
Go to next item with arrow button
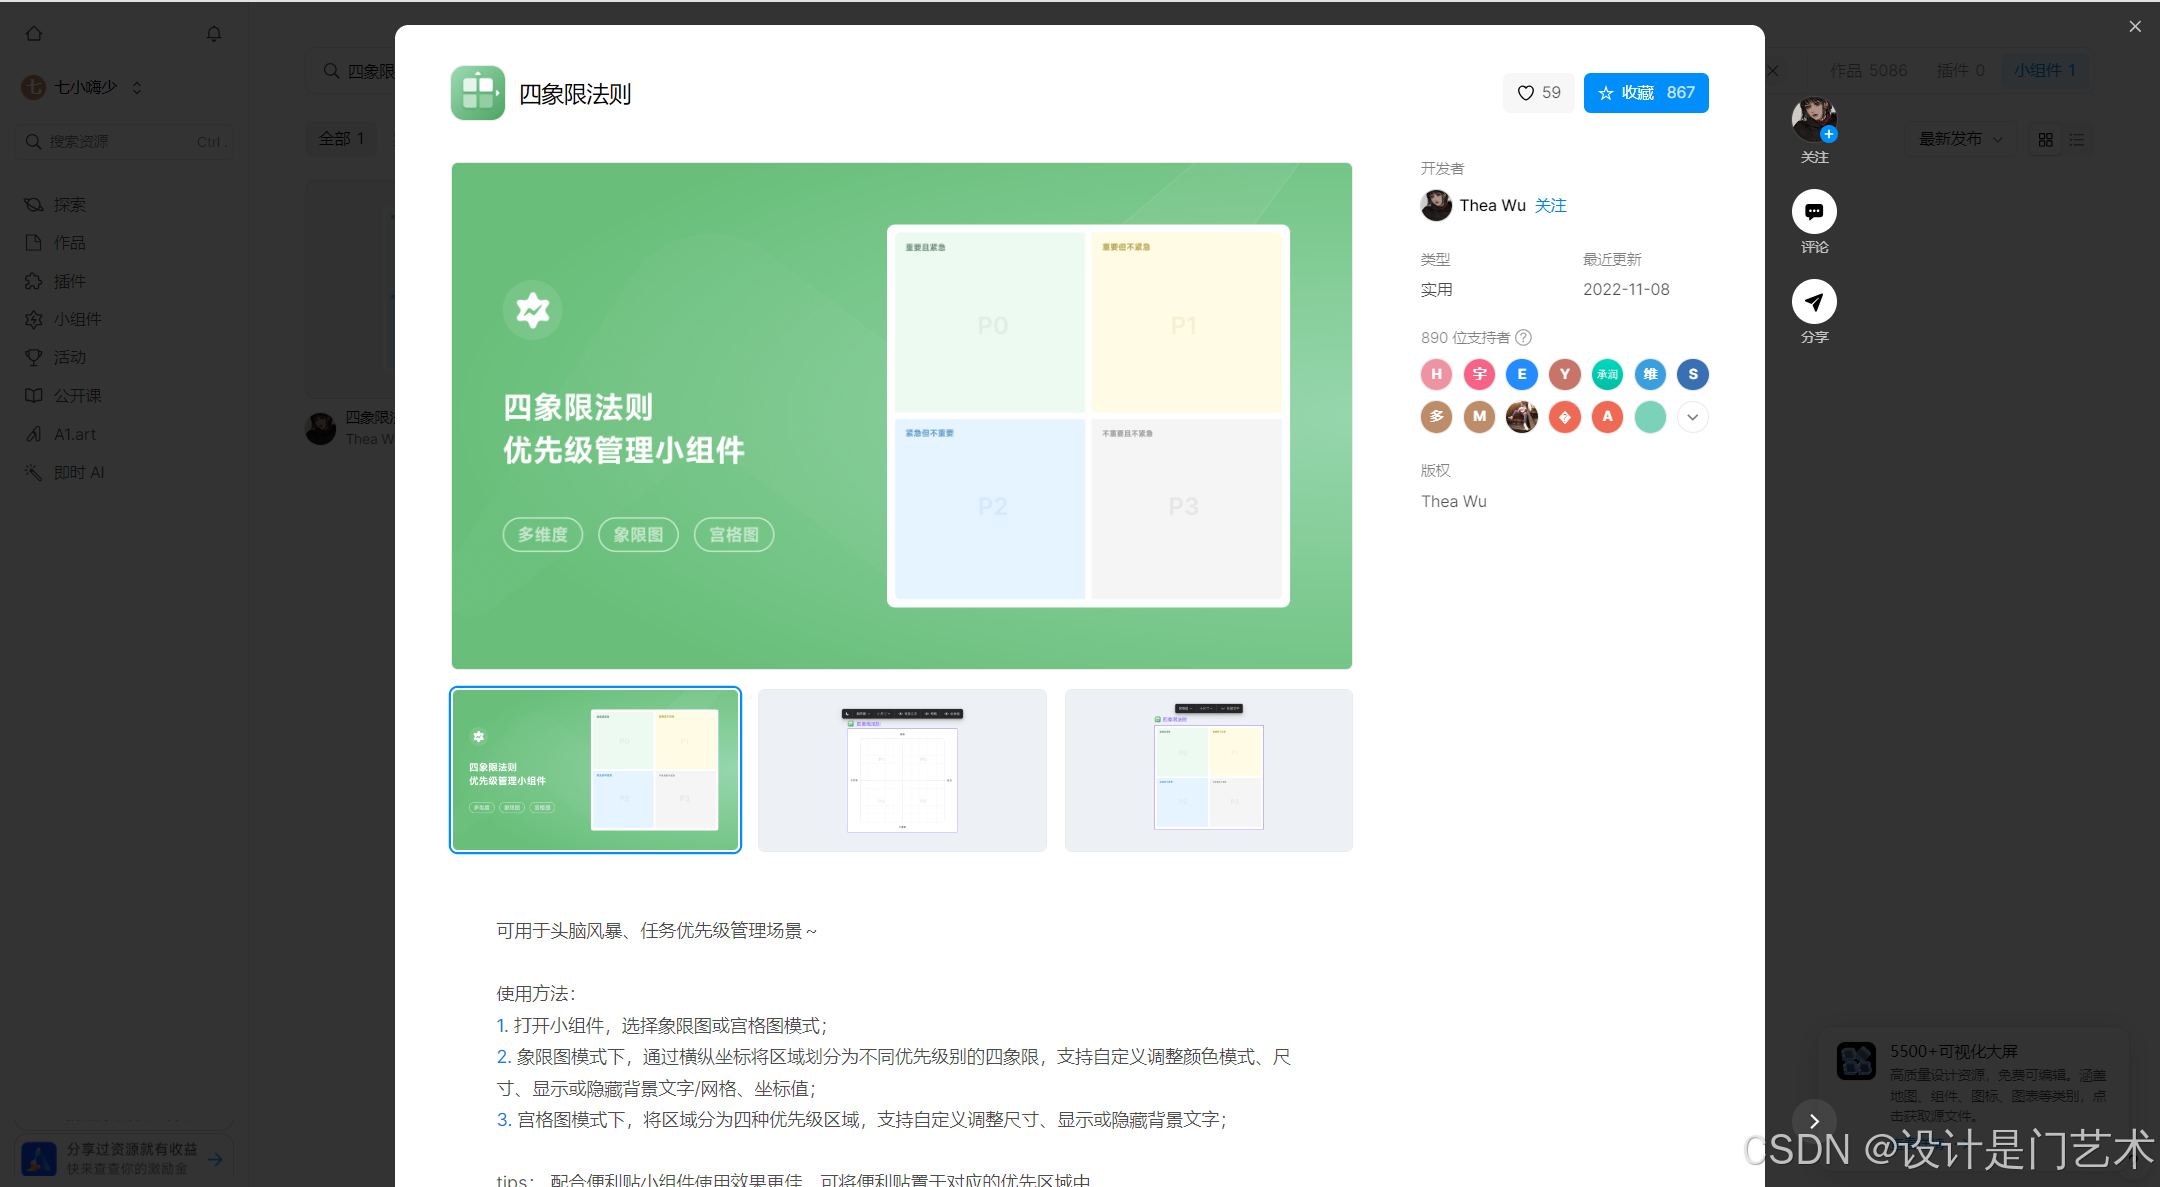click(x=1813, y=1121)
